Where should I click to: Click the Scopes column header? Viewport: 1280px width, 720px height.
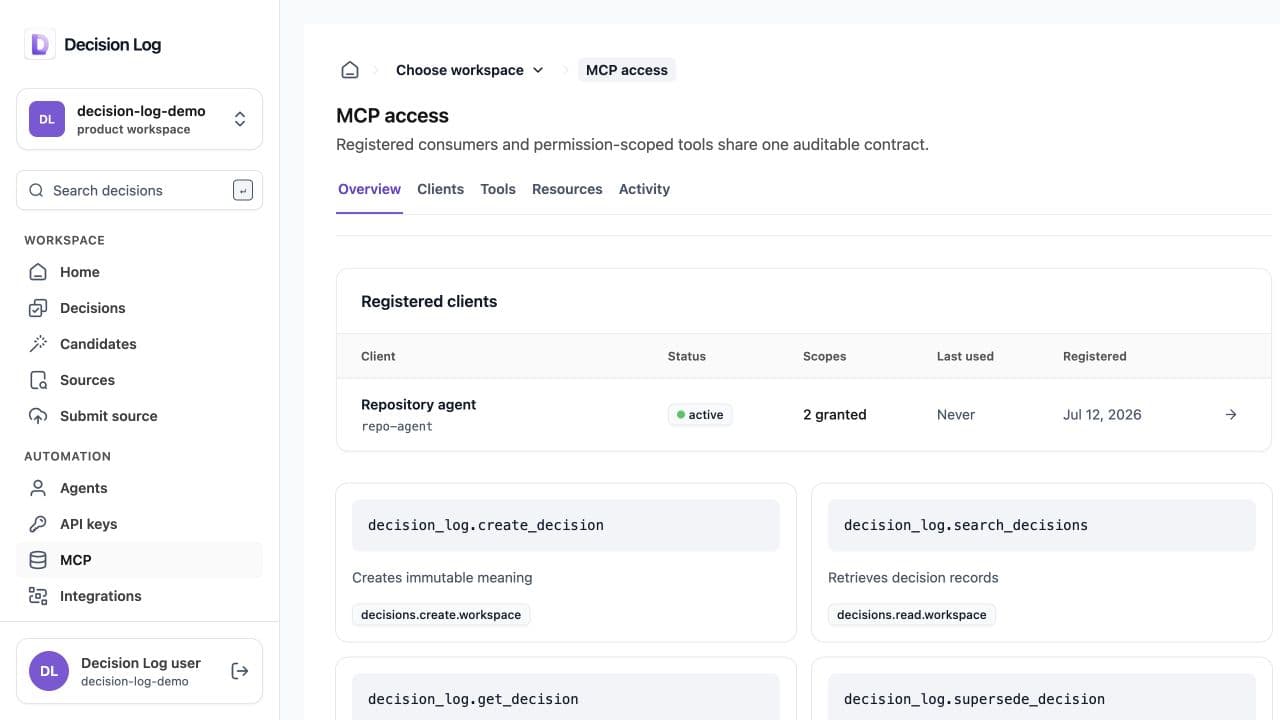(825, 356)
